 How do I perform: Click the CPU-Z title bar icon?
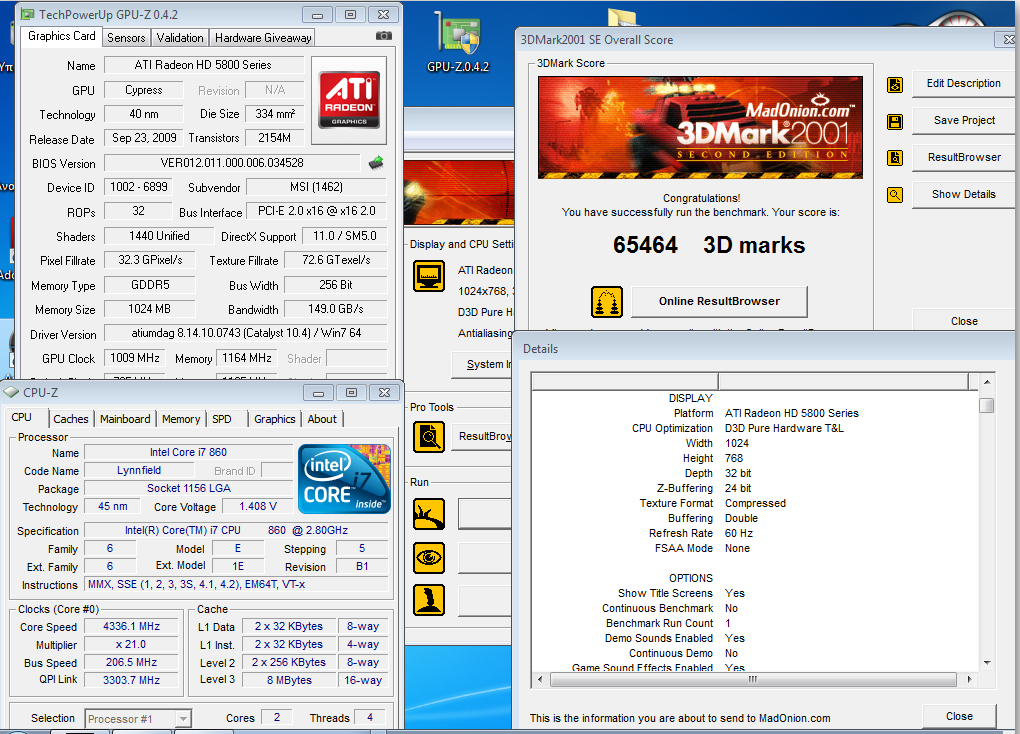pyautogui.click(x=11, y=392)
